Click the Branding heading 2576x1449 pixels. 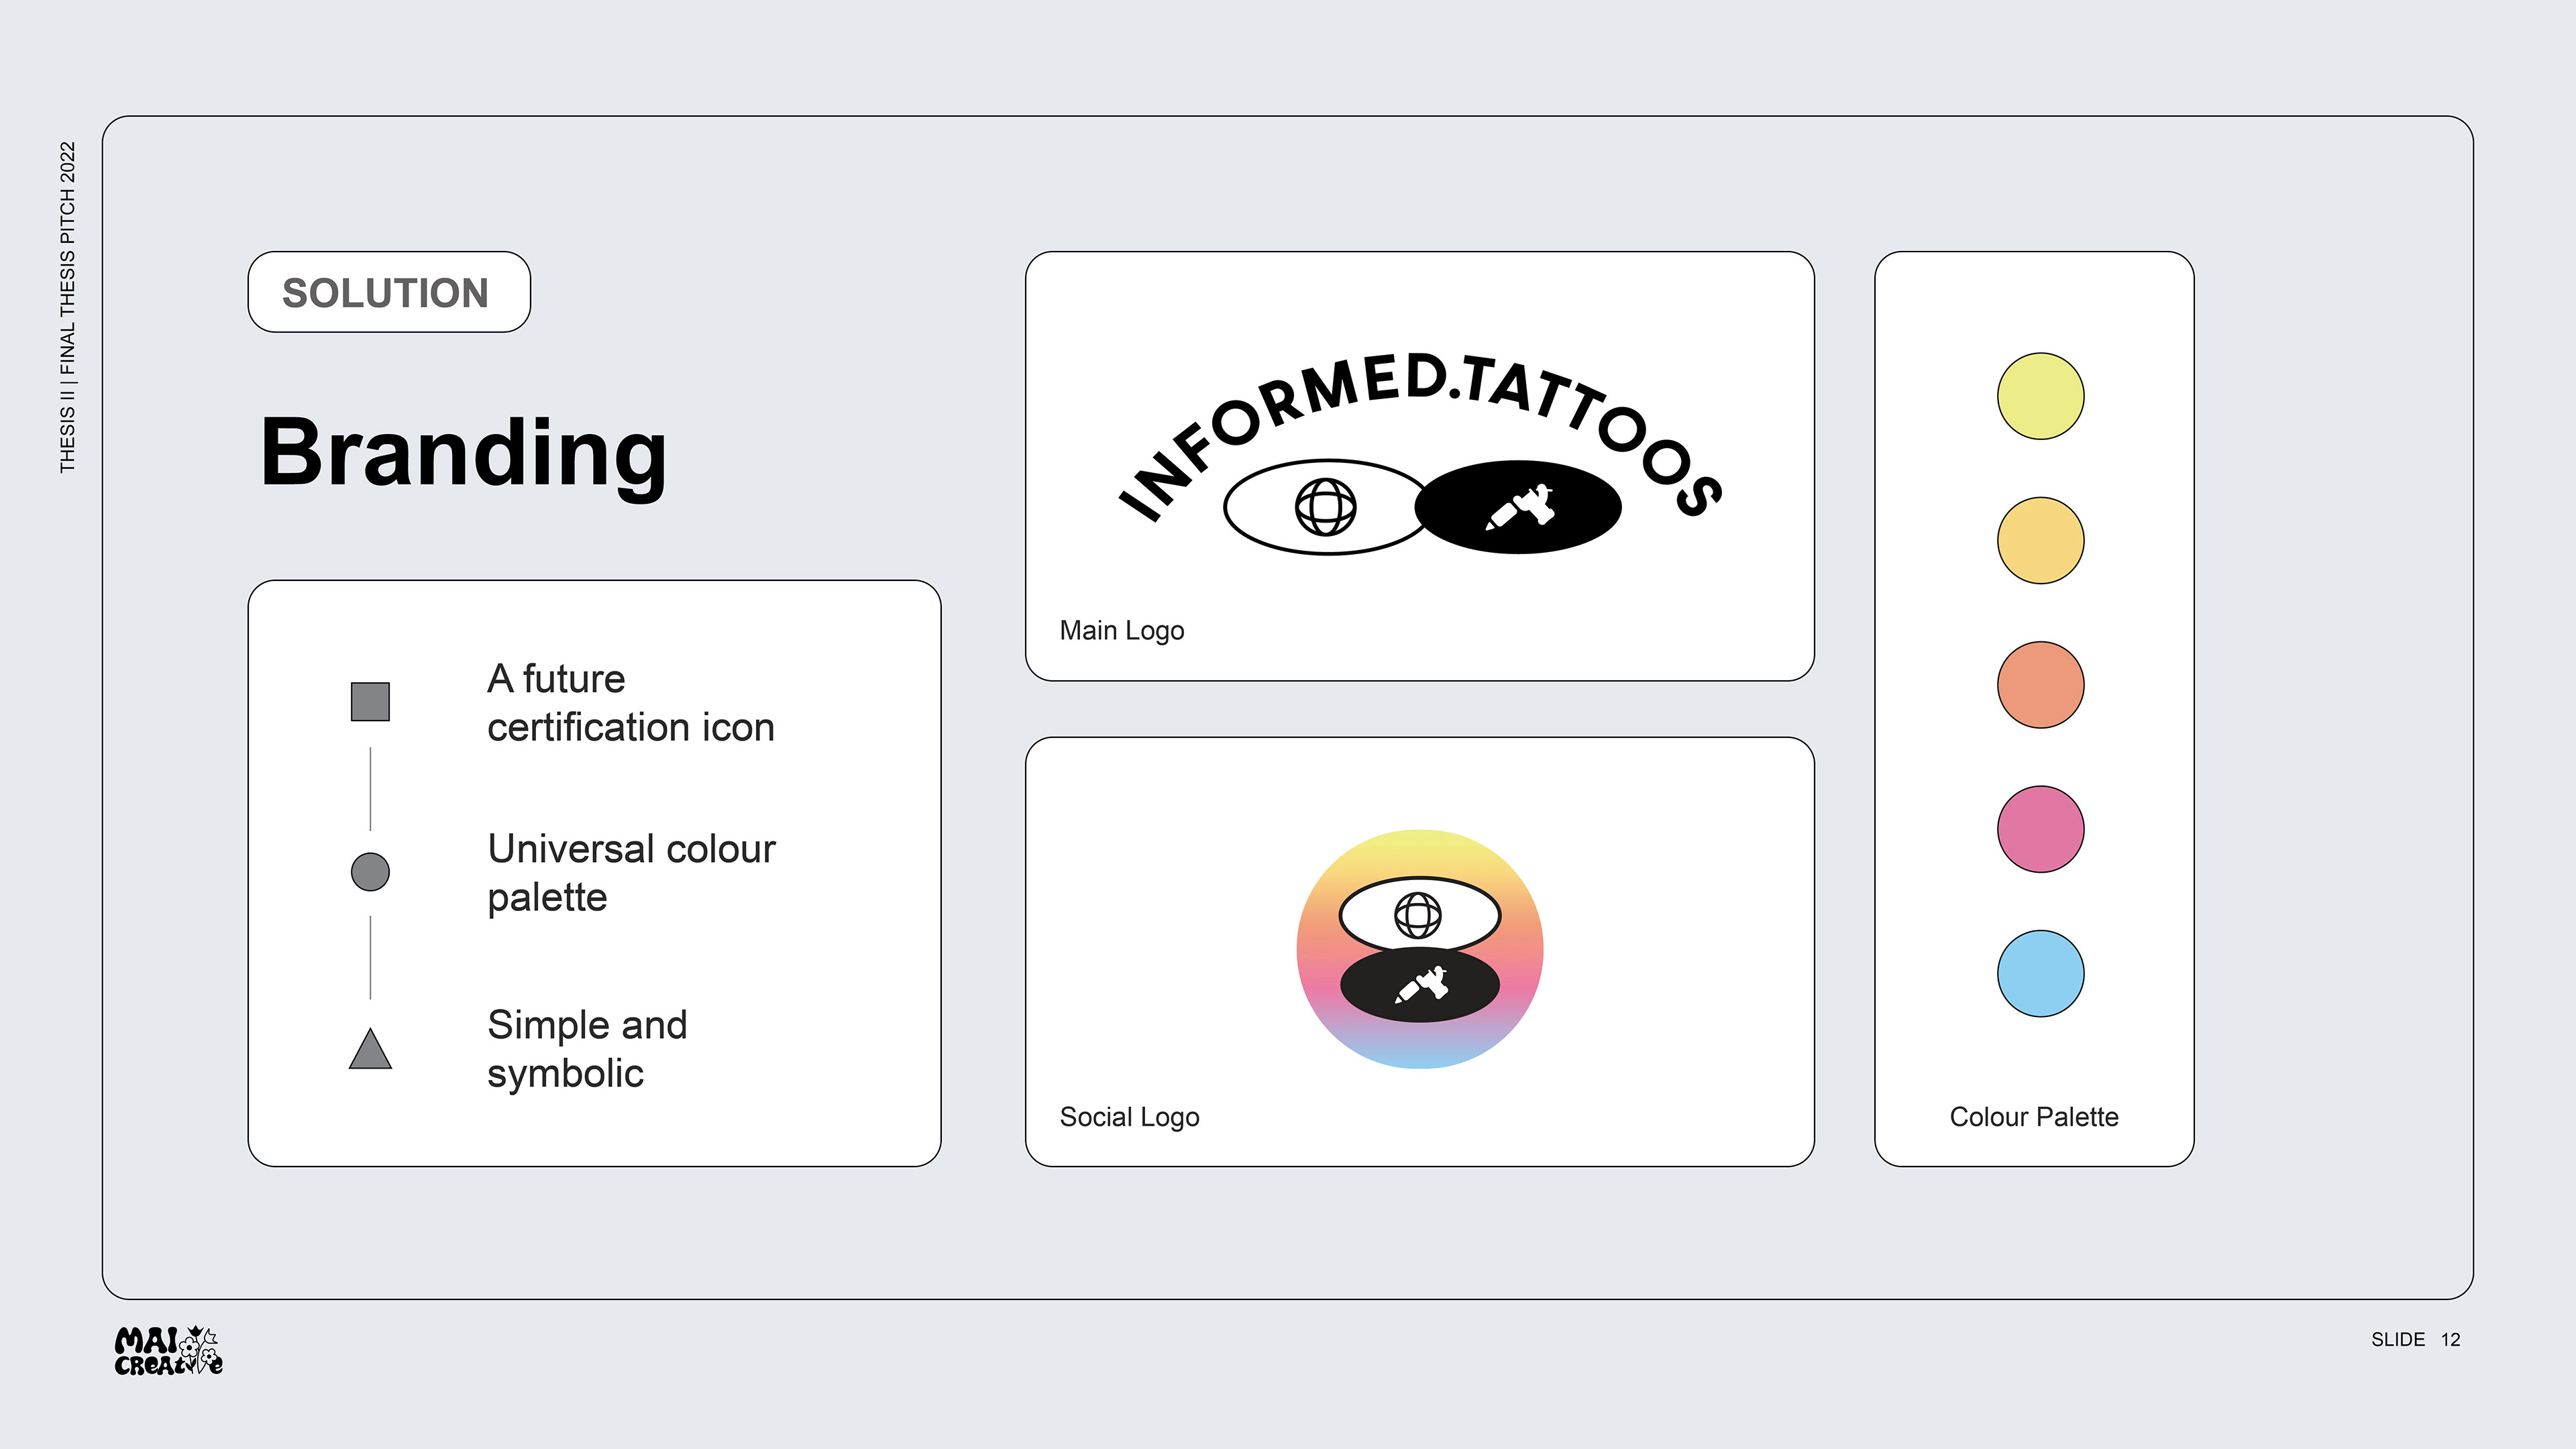point(463,452)
